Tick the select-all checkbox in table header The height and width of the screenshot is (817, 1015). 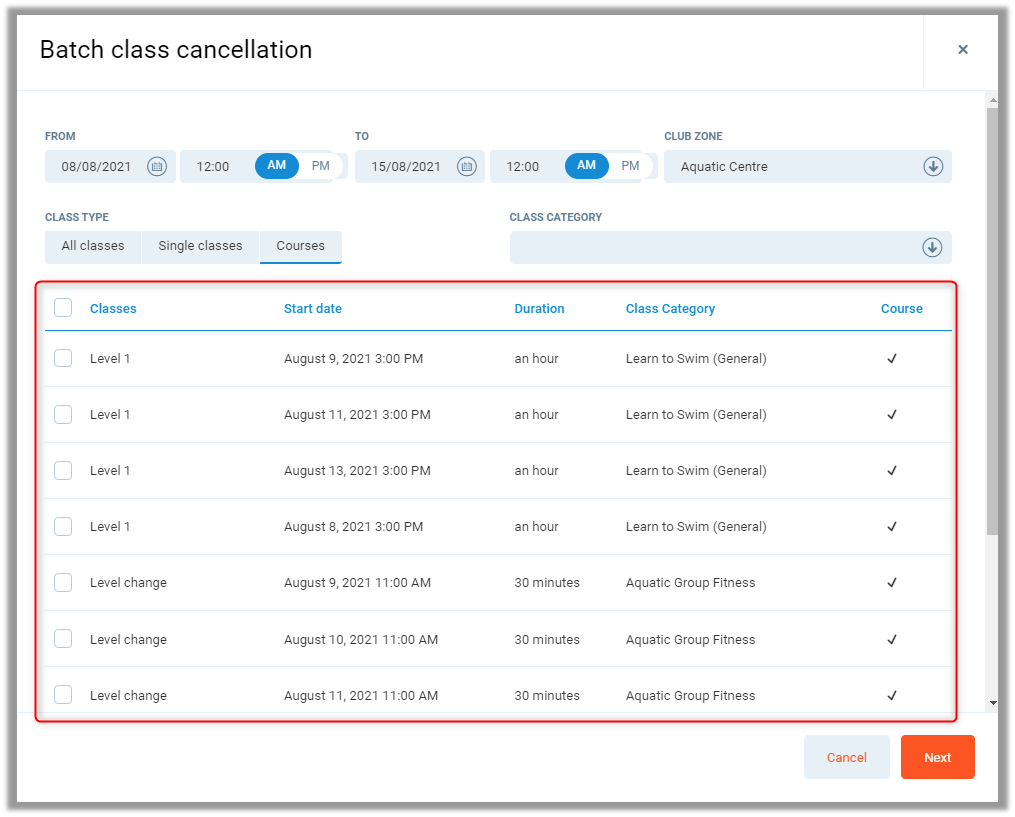(63, 308)
